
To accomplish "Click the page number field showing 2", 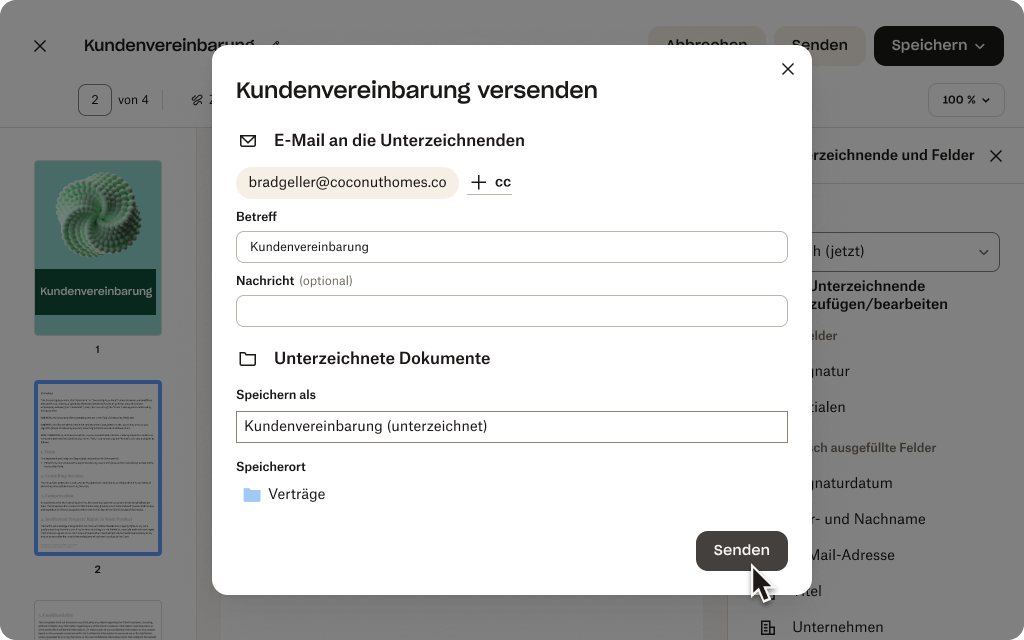I will [x=95, y=100].
